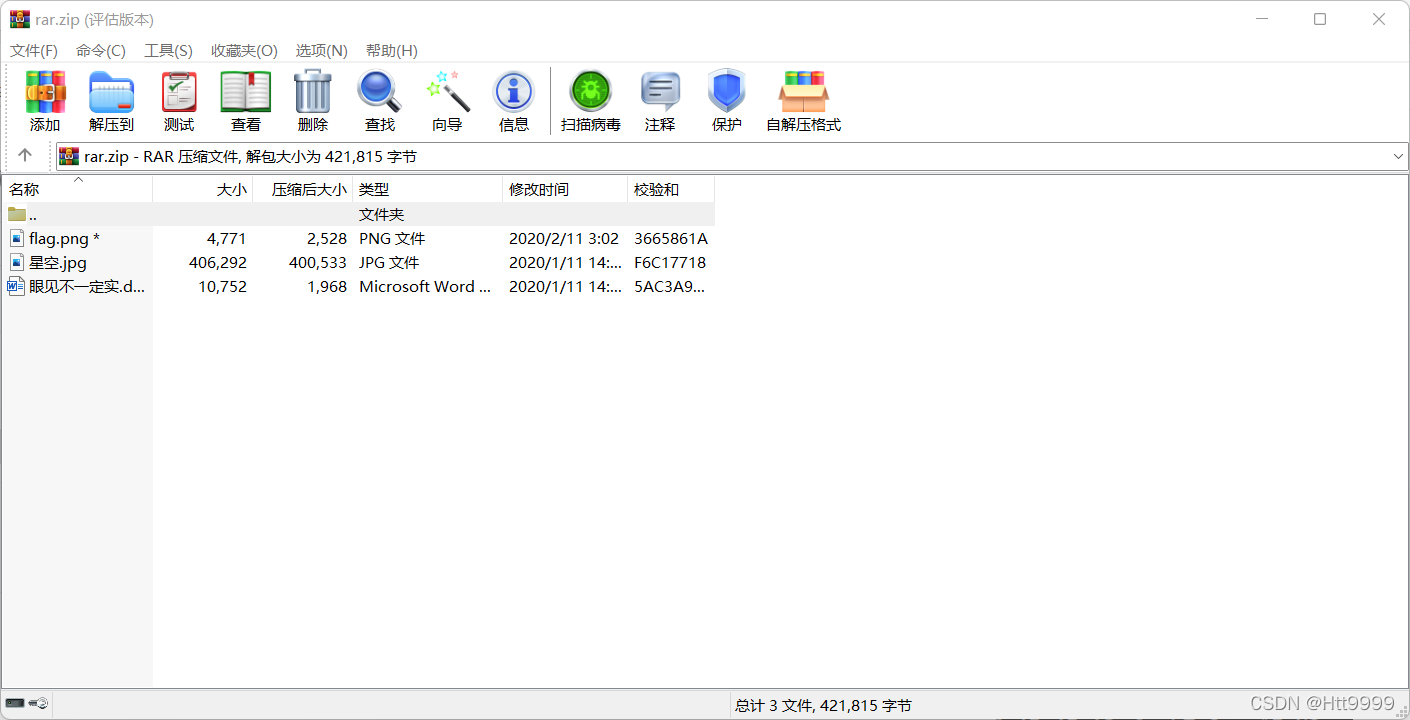Click the 保护 (Protect) shield icon
Screen dimensions: 1410x720
727,91
